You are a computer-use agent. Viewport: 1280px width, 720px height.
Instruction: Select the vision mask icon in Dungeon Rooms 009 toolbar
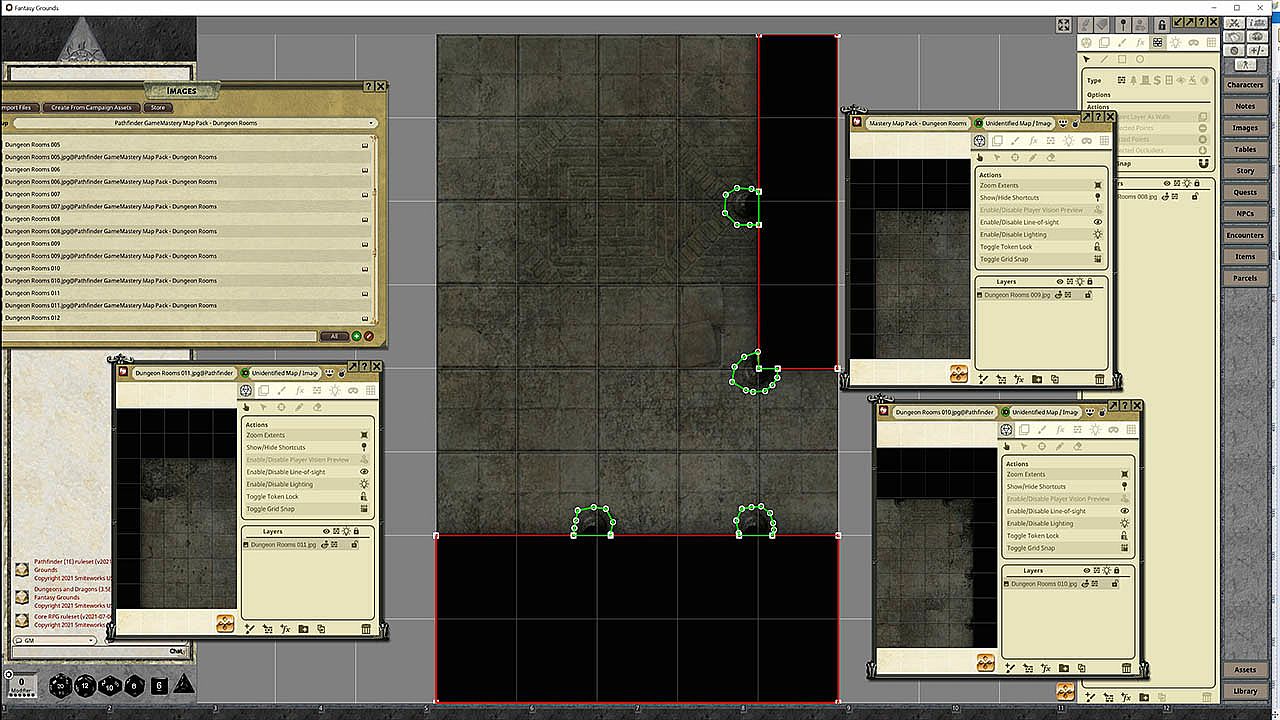pyautogui.click(x=1087, y=141)
